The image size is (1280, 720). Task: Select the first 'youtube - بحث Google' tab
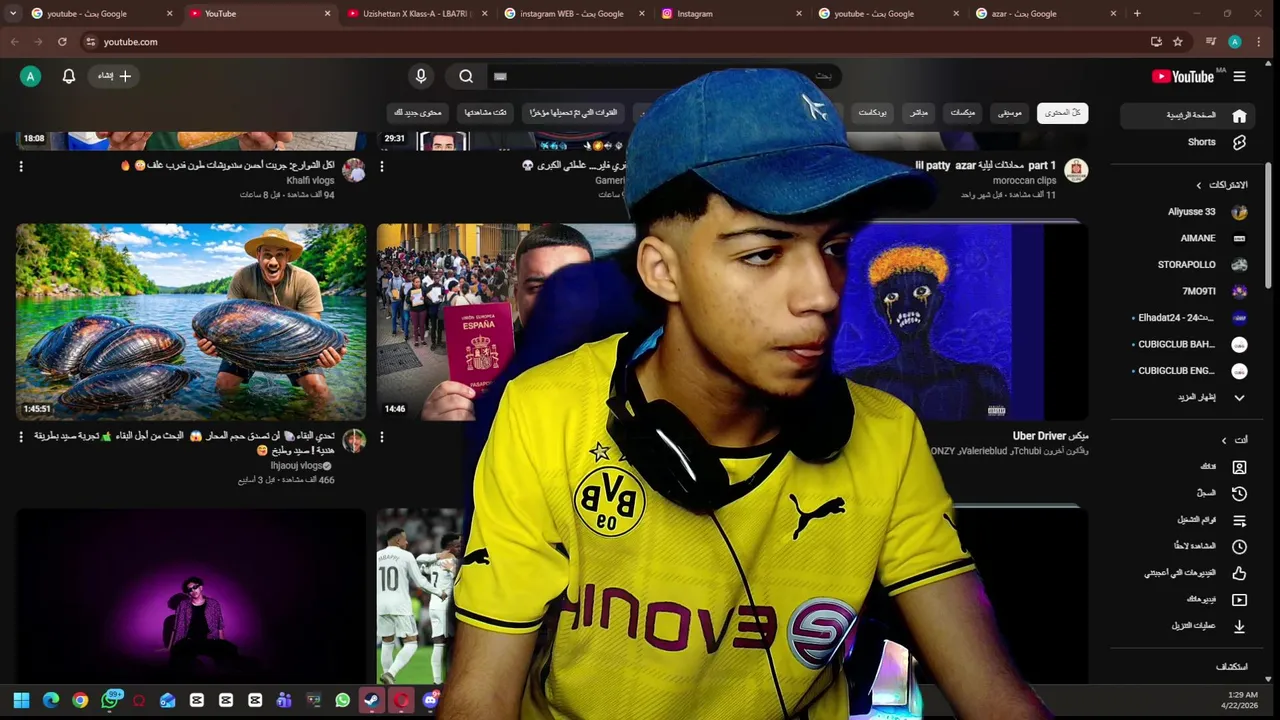click(x=103, y=14)
